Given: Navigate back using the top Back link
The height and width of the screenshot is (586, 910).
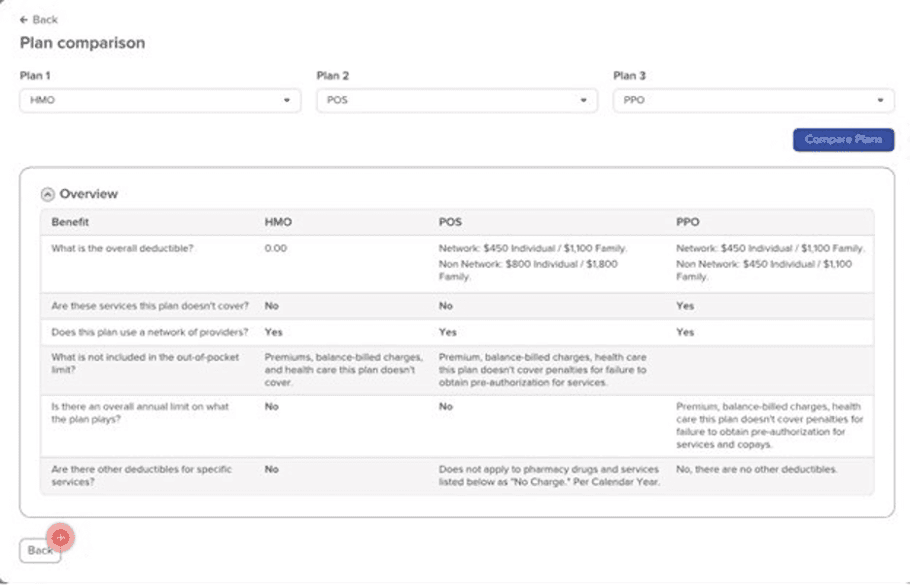Looking at the screenshot, I should (38, 18).
